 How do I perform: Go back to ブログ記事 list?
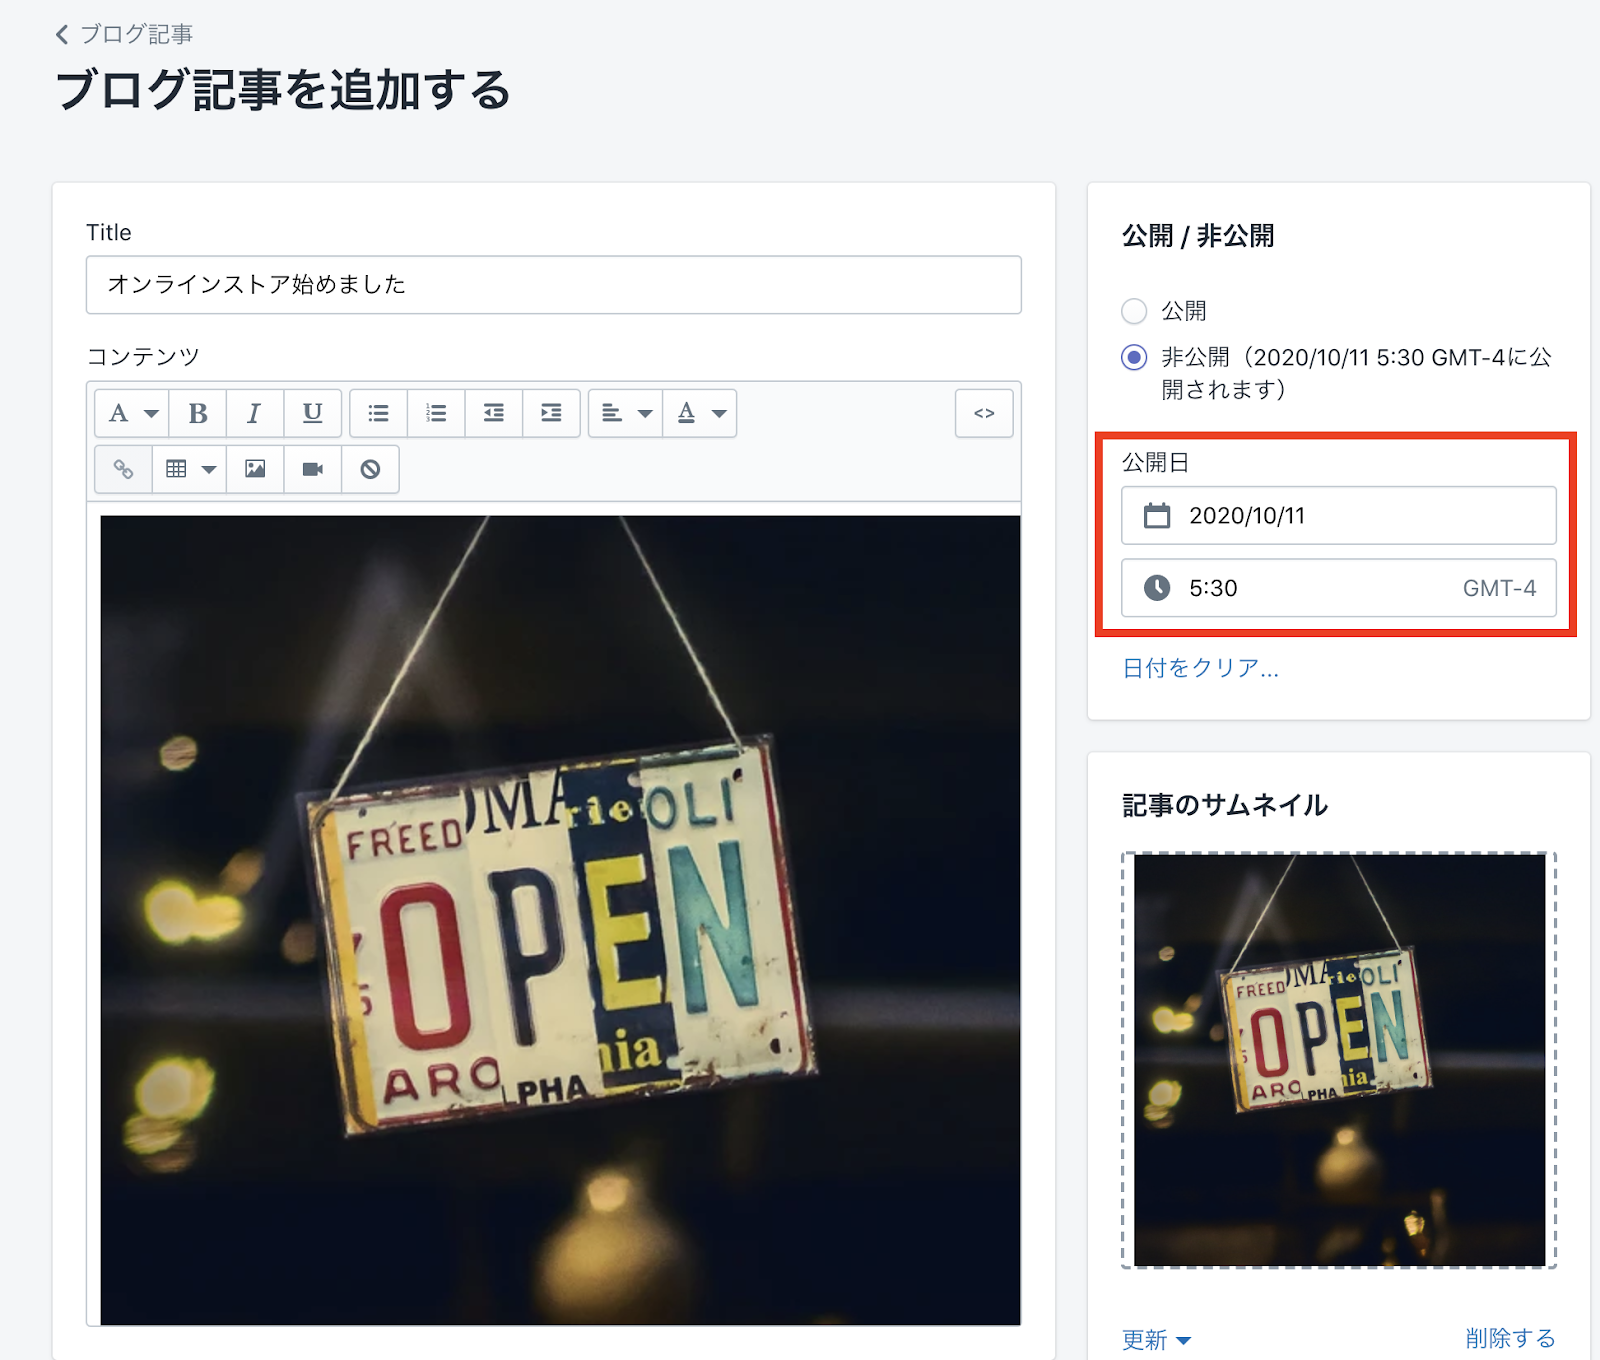click(124, 35)
